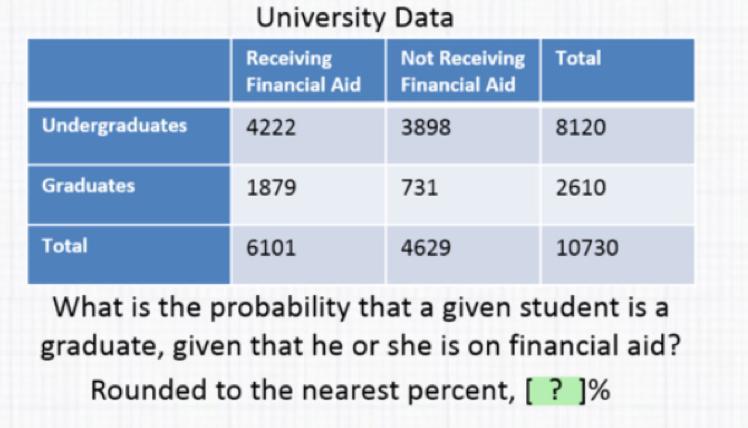Select the graduate total cell 2610
This screenshot has height=428, width=748.
[582, 188]
